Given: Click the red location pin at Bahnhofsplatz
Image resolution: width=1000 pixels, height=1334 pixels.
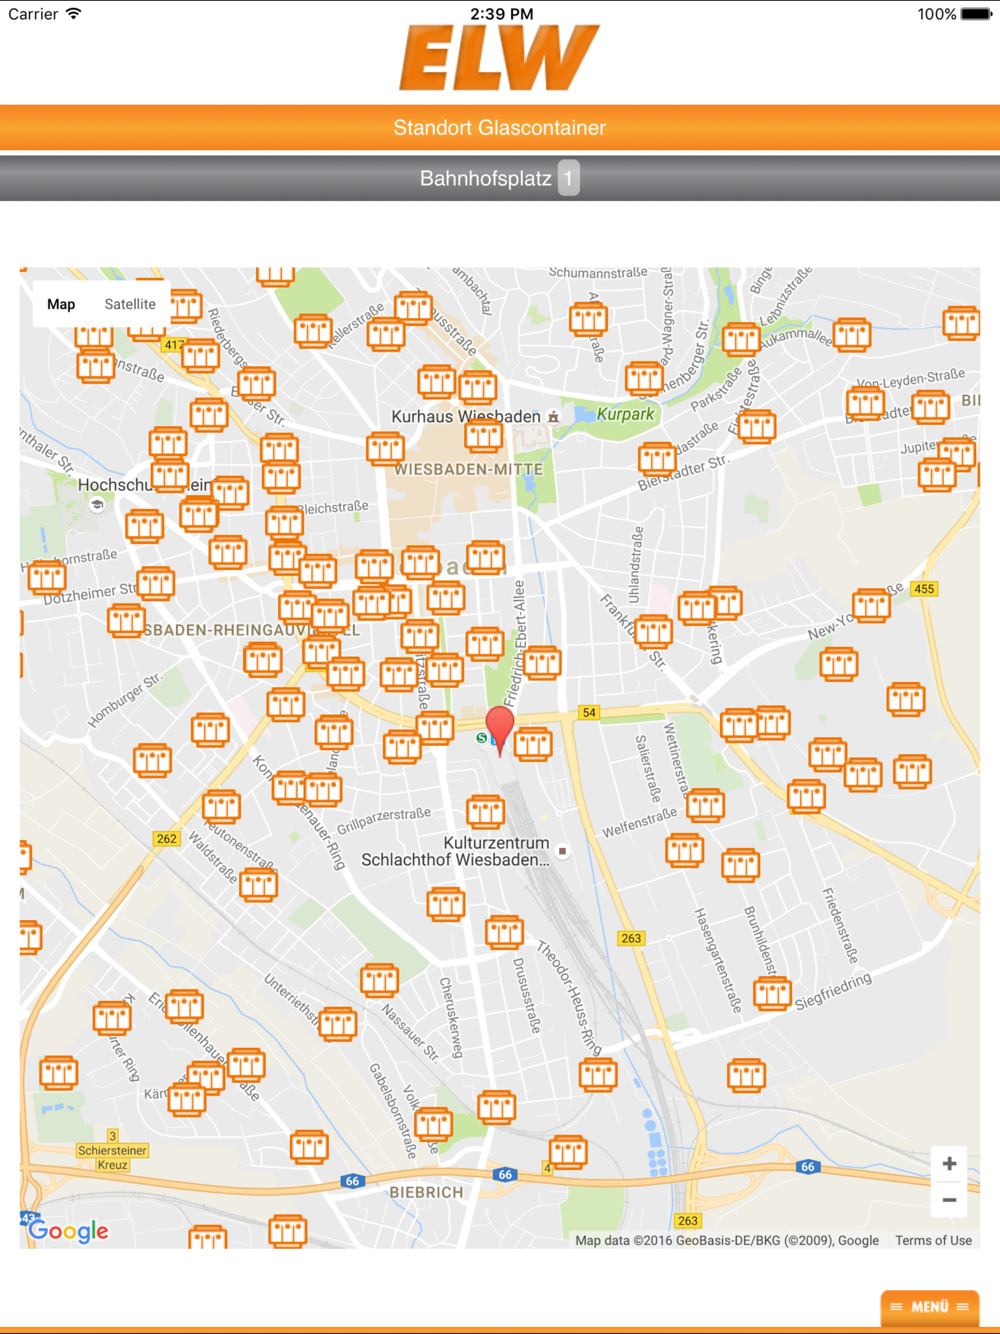Looking at the screenshot, I should coord(500,729).
